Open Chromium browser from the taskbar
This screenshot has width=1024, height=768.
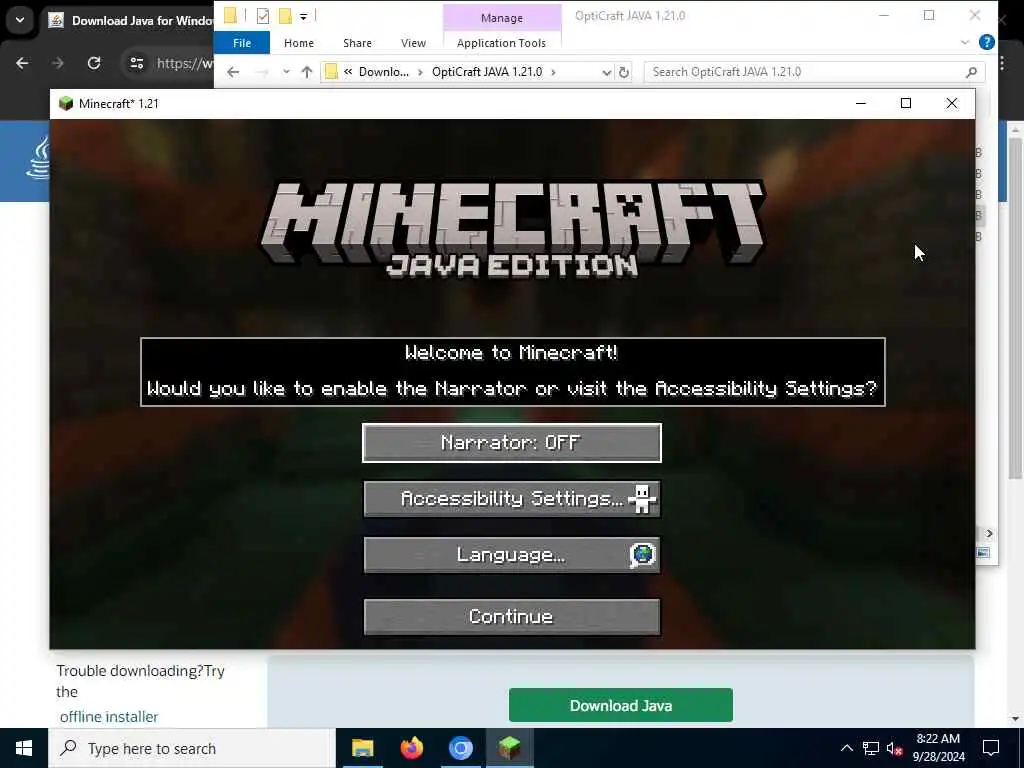click(460, 748)
